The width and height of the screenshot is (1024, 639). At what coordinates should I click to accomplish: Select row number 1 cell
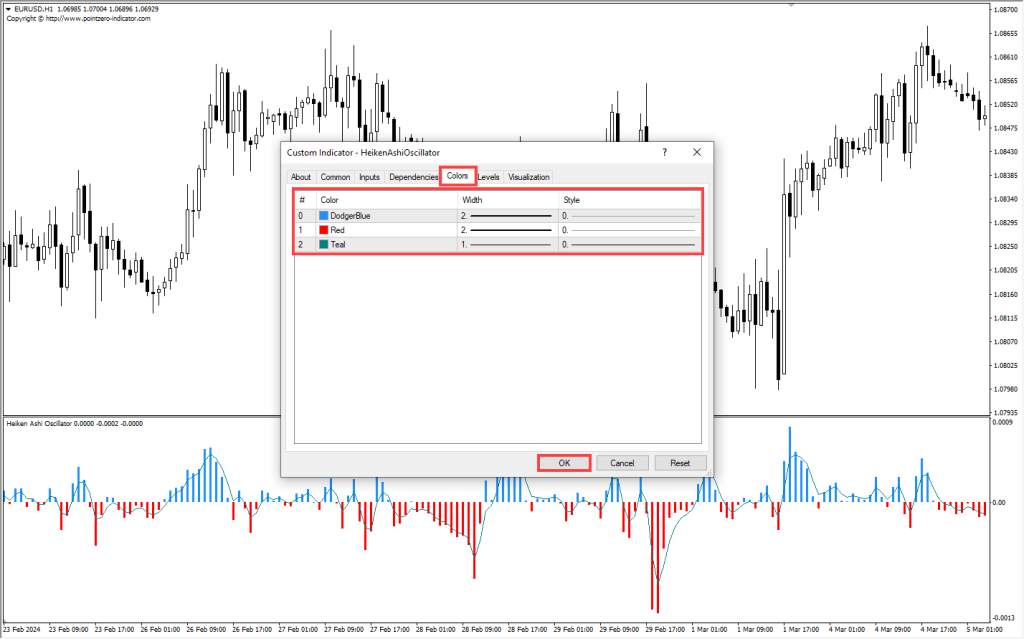(x=306, y=230)
